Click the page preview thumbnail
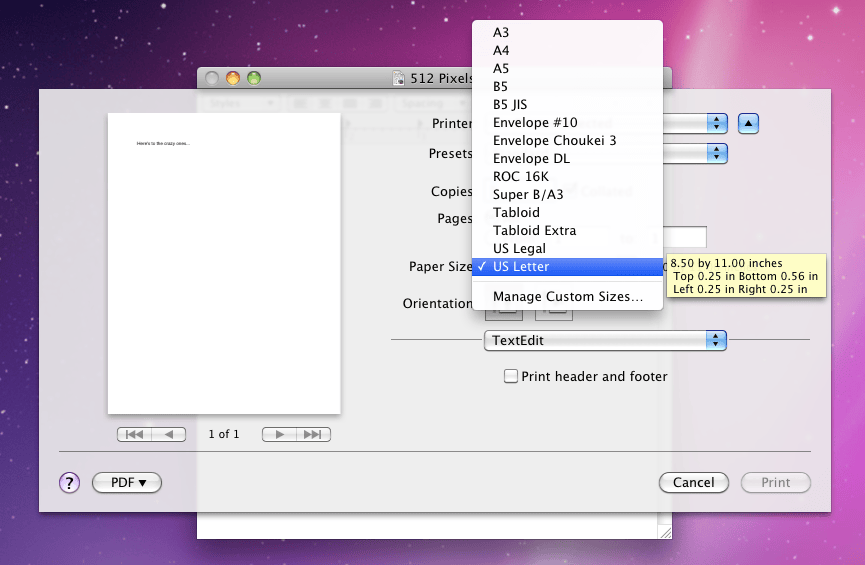The width and height of the screenshot is (865, 565). point(224,263)
